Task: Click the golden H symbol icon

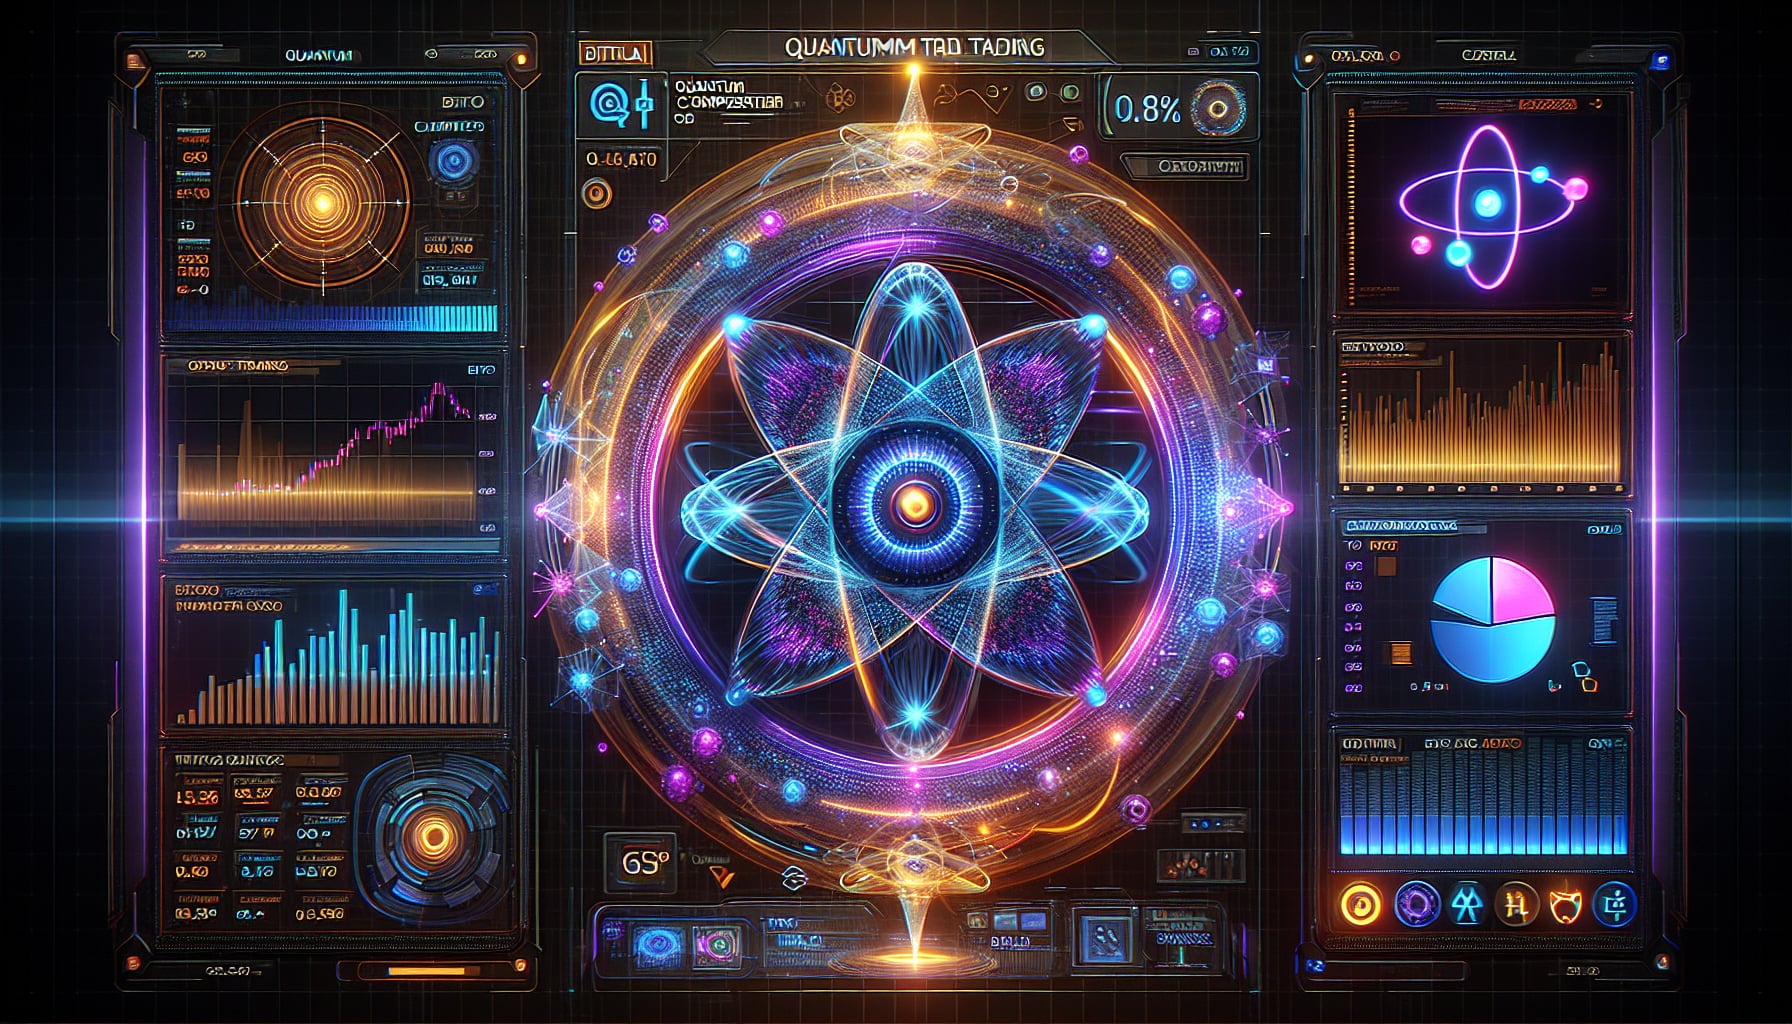Action: [1514, 905]
